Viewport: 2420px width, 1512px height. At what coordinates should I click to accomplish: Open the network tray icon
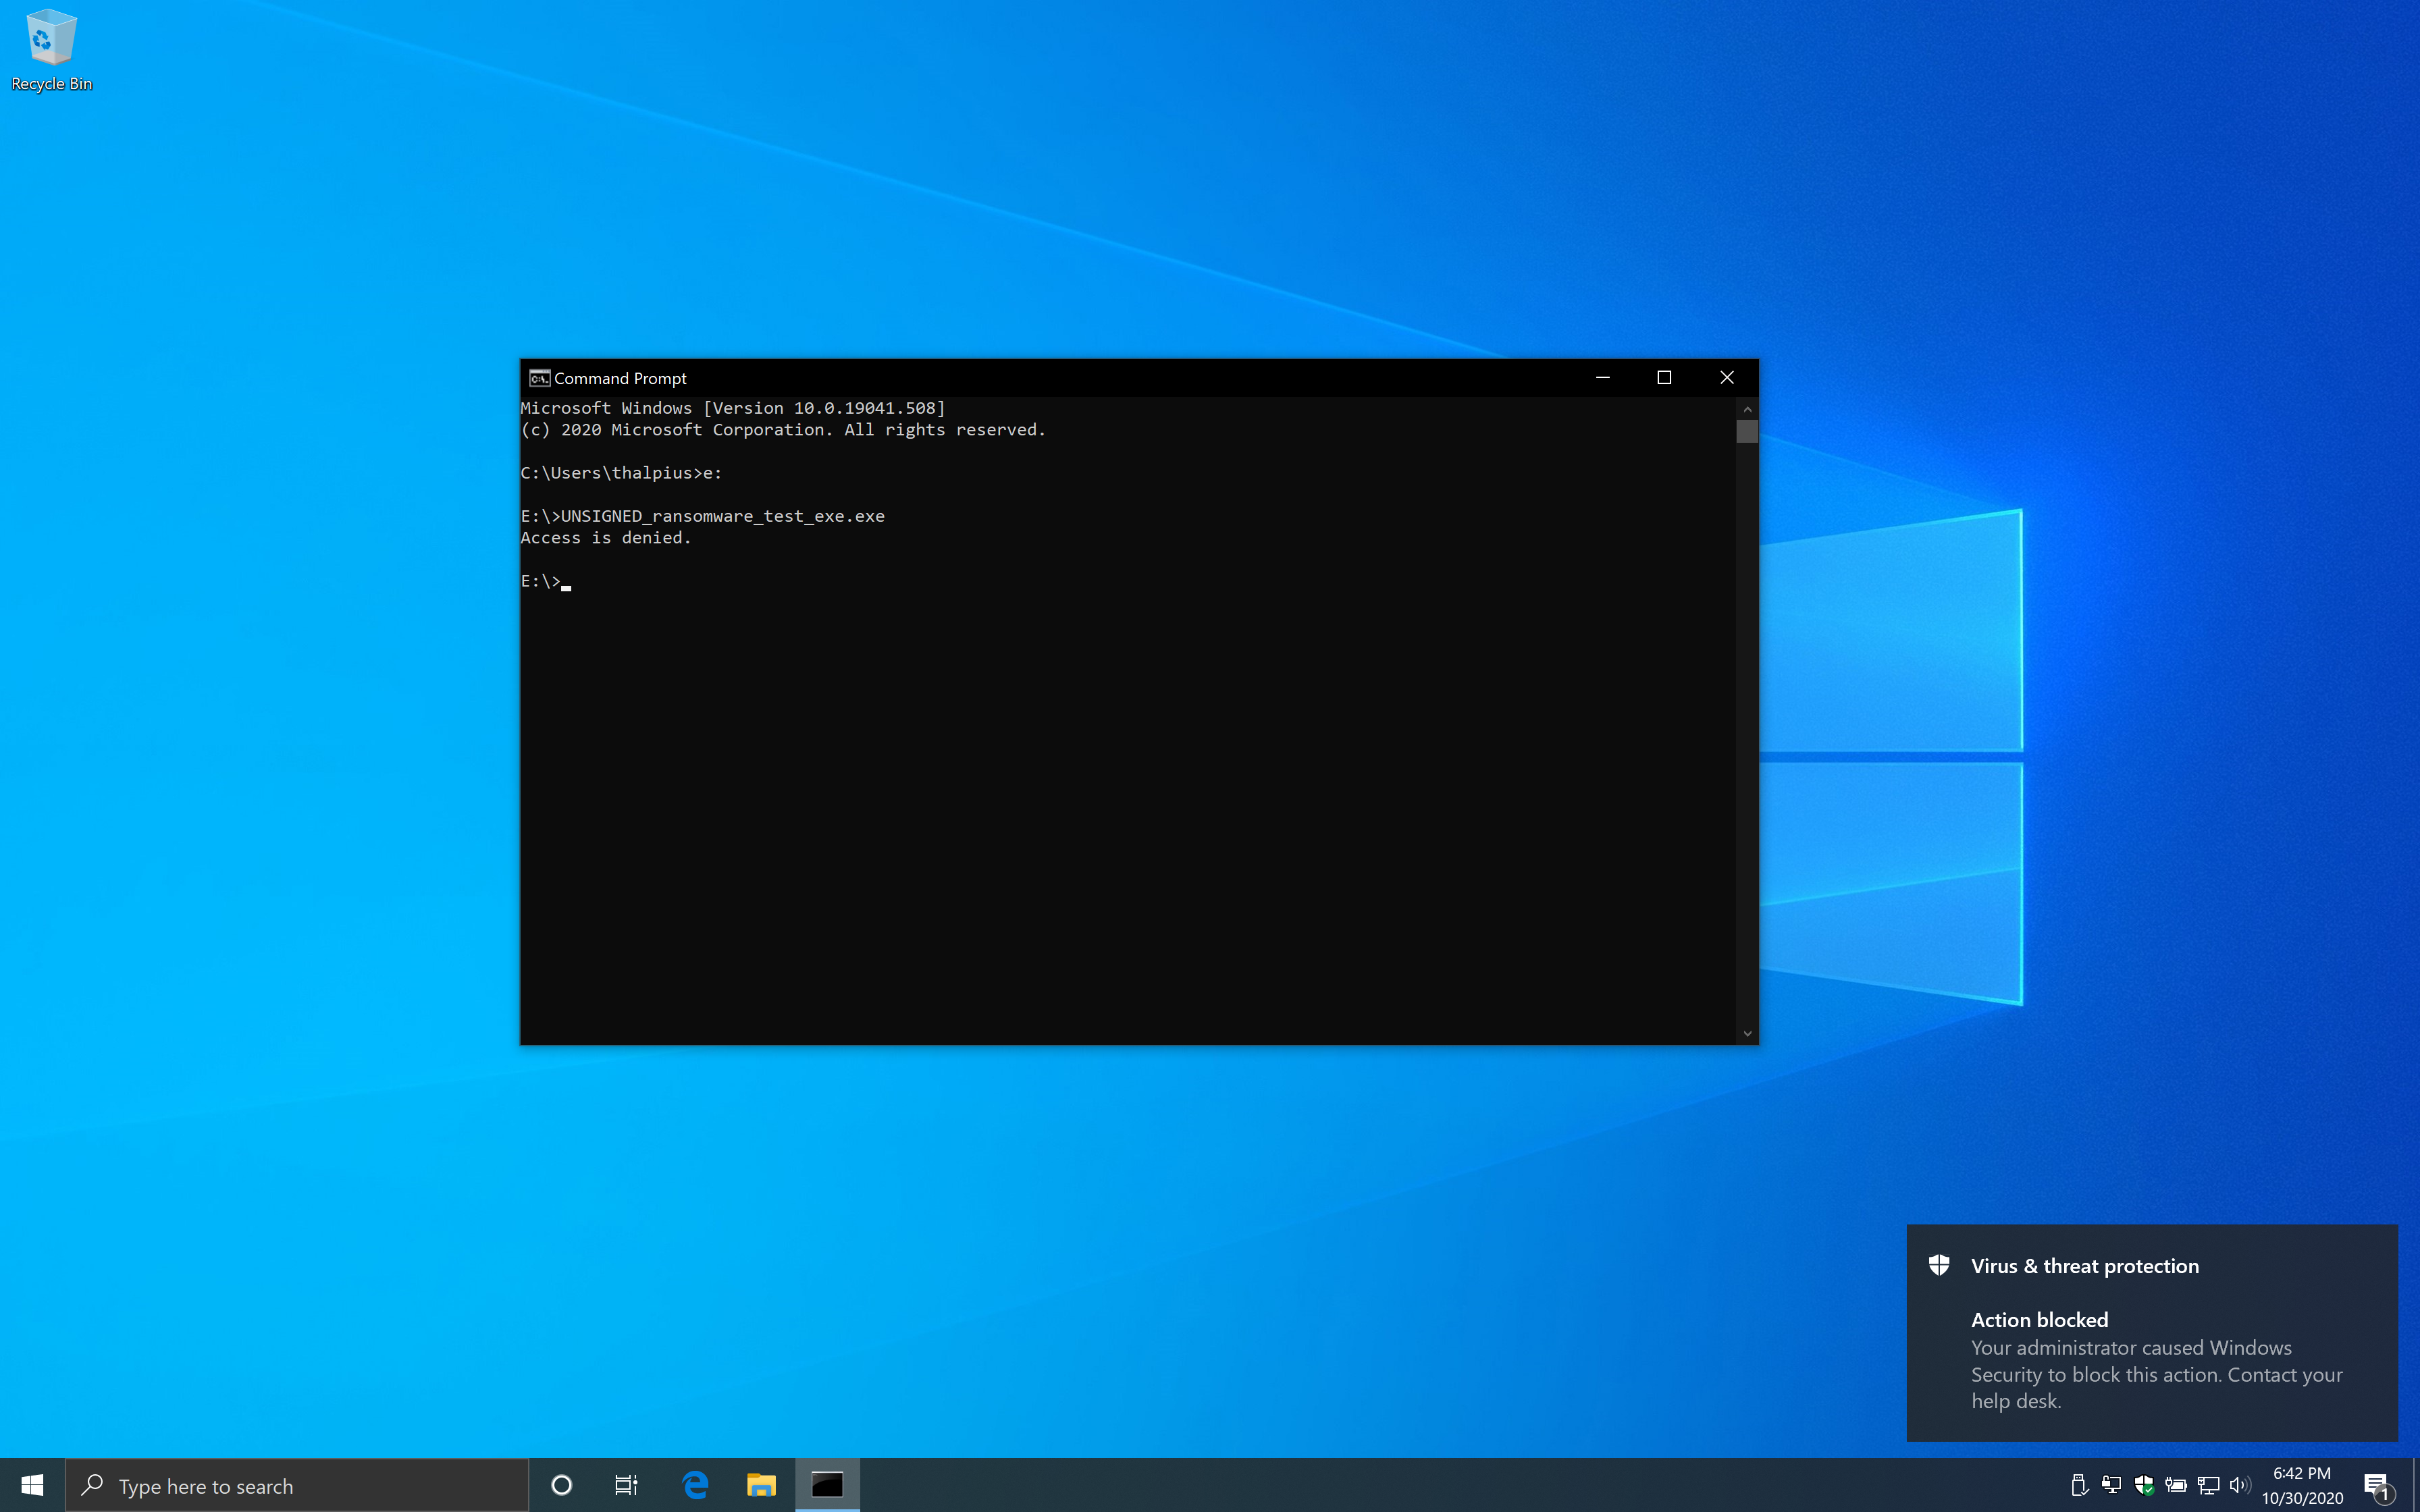pyautogui.click(x=2208, y=1485)
